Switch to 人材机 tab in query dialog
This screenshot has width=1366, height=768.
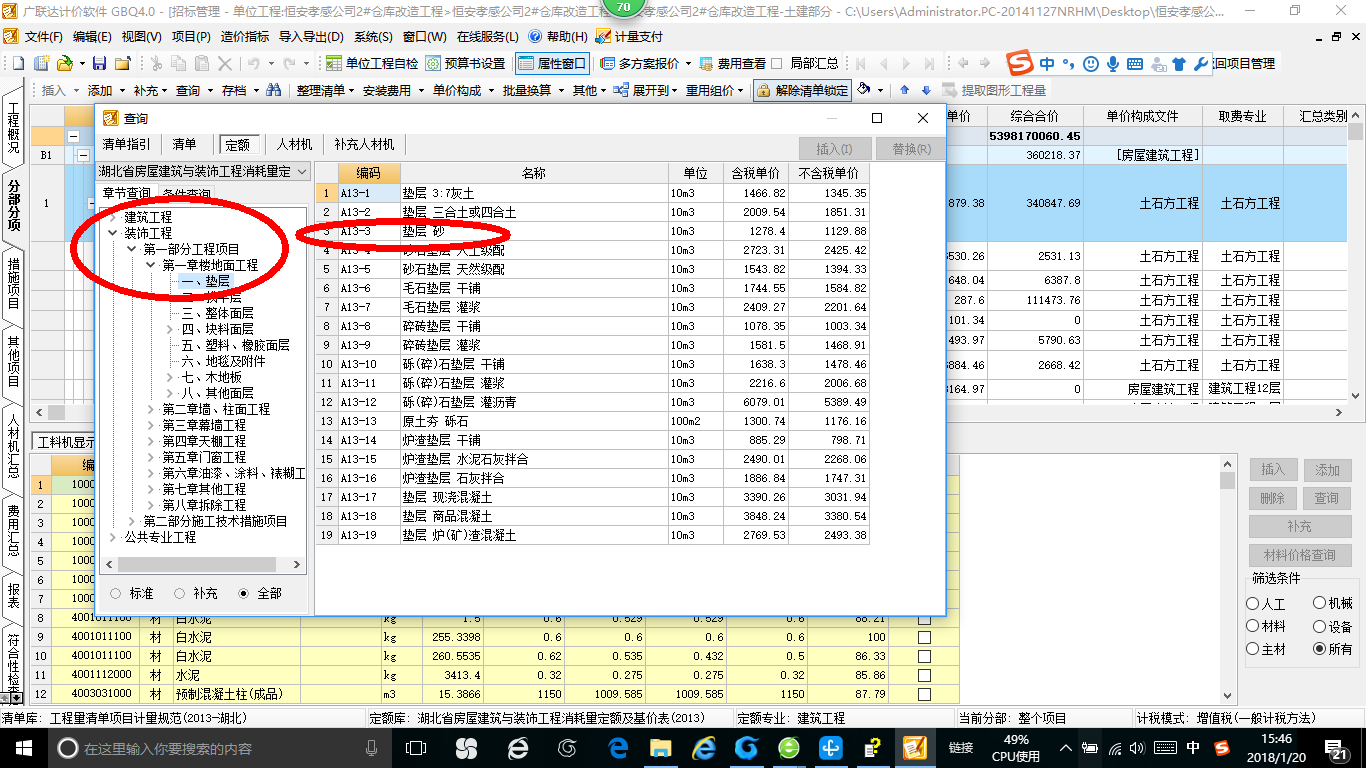(x=294, y=145)
